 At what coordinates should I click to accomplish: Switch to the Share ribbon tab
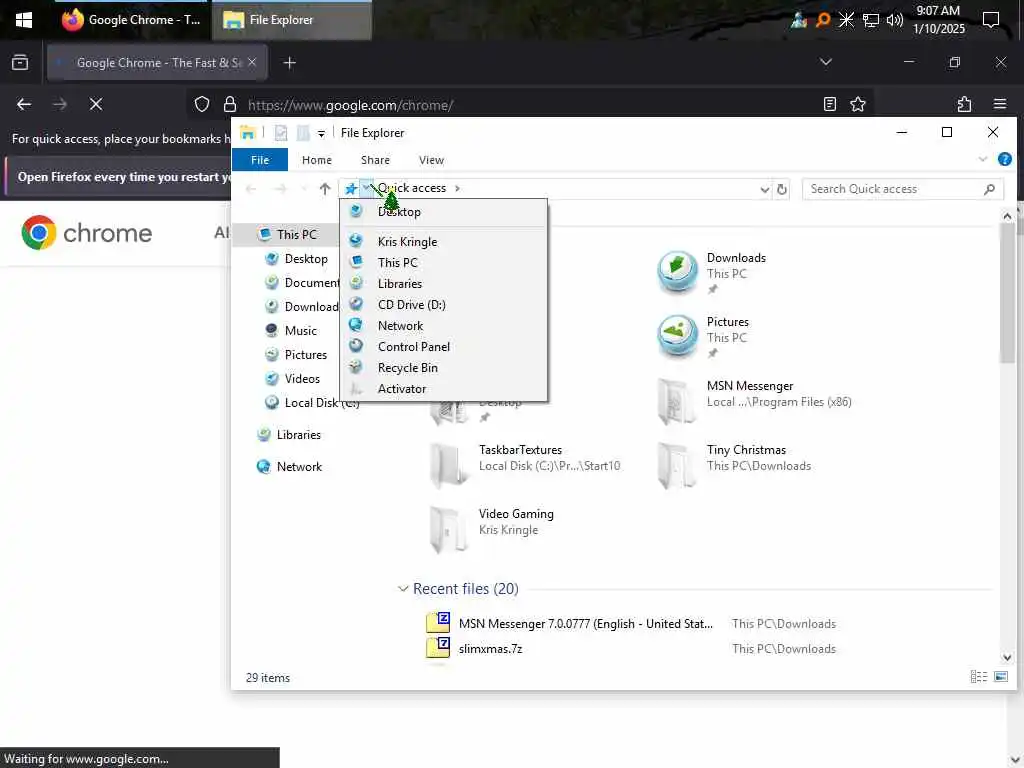(x=375, y=160)
